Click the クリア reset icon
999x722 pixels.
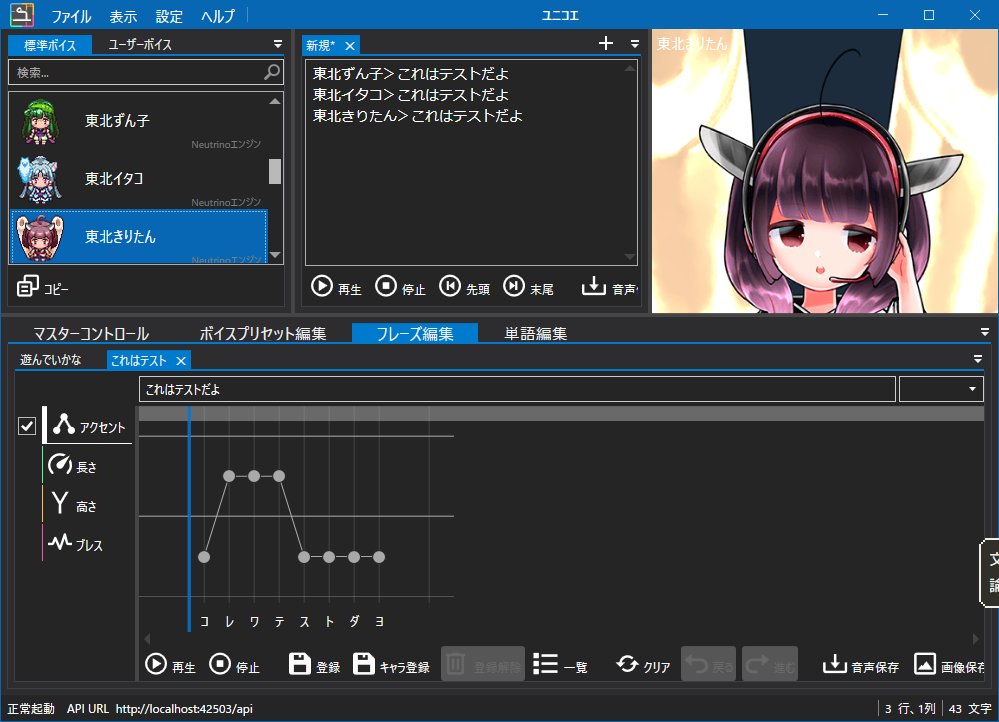tap(627, 664)
